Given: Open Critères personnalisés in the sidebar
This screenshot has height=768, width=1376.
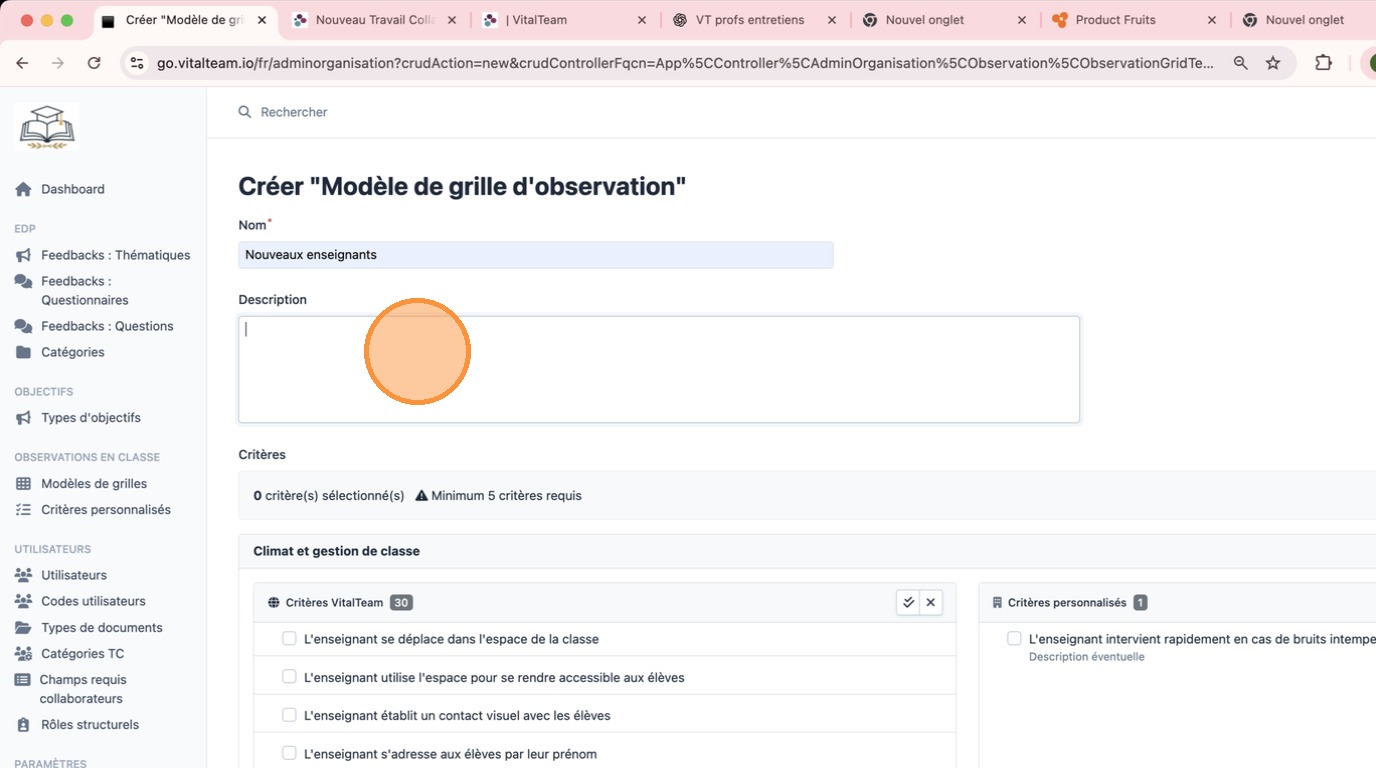Looking at the screenshot, I should [x=105, y=510].
